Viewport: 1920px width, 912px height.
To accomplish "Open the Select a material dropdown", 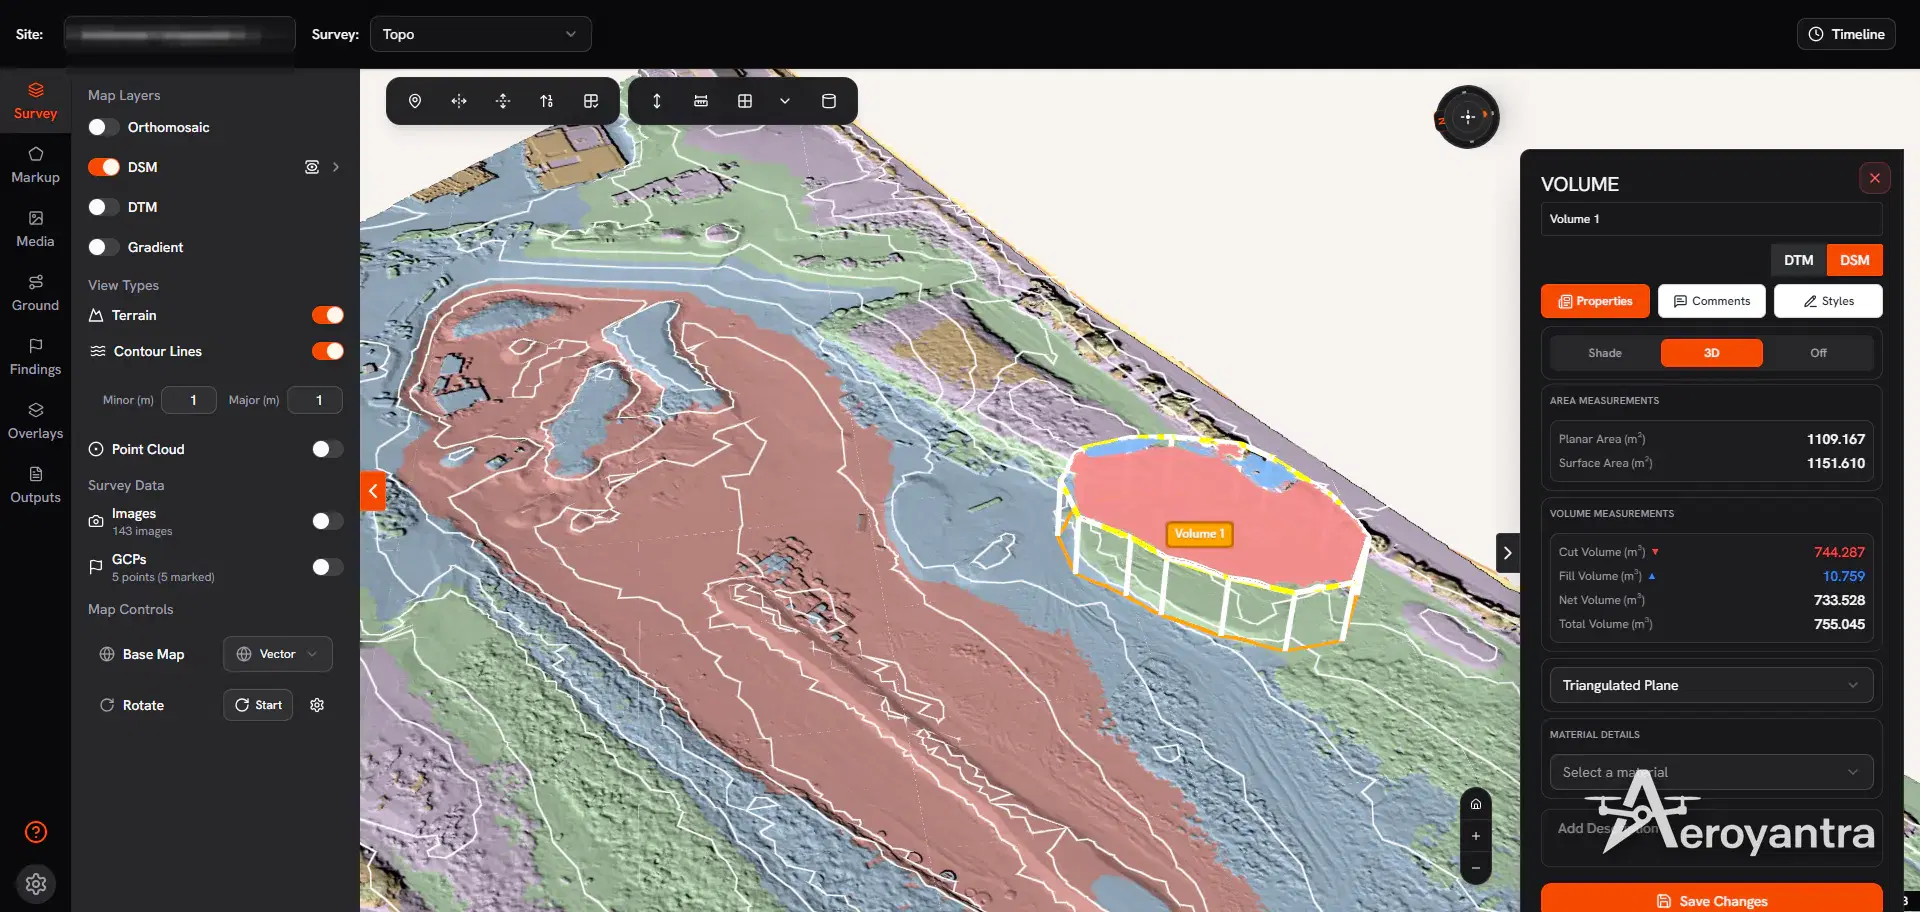I will coord(1712,772).
